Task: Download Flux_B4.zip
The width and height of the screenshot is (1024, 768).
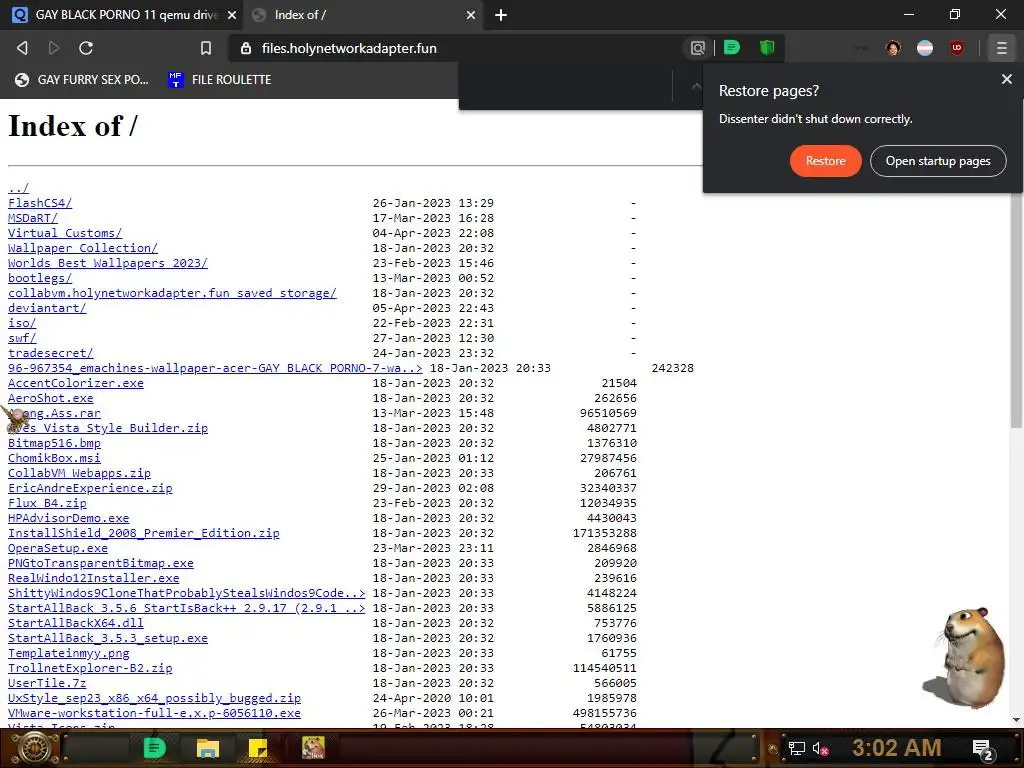Action: (x=47, y=504)
